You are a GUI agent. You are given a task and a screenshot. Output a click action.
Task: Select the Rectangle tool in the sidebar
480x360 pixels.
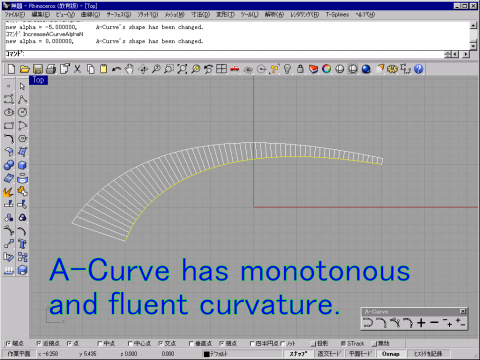(x=9, y=126)
